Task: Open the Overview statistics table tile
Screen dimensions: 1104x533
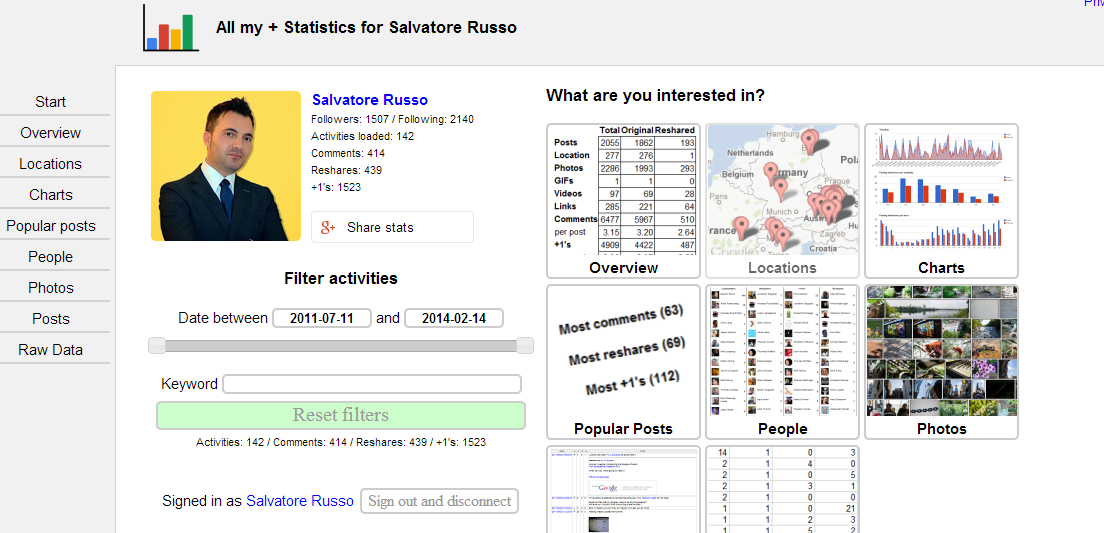Action: (x=624, y=201)
